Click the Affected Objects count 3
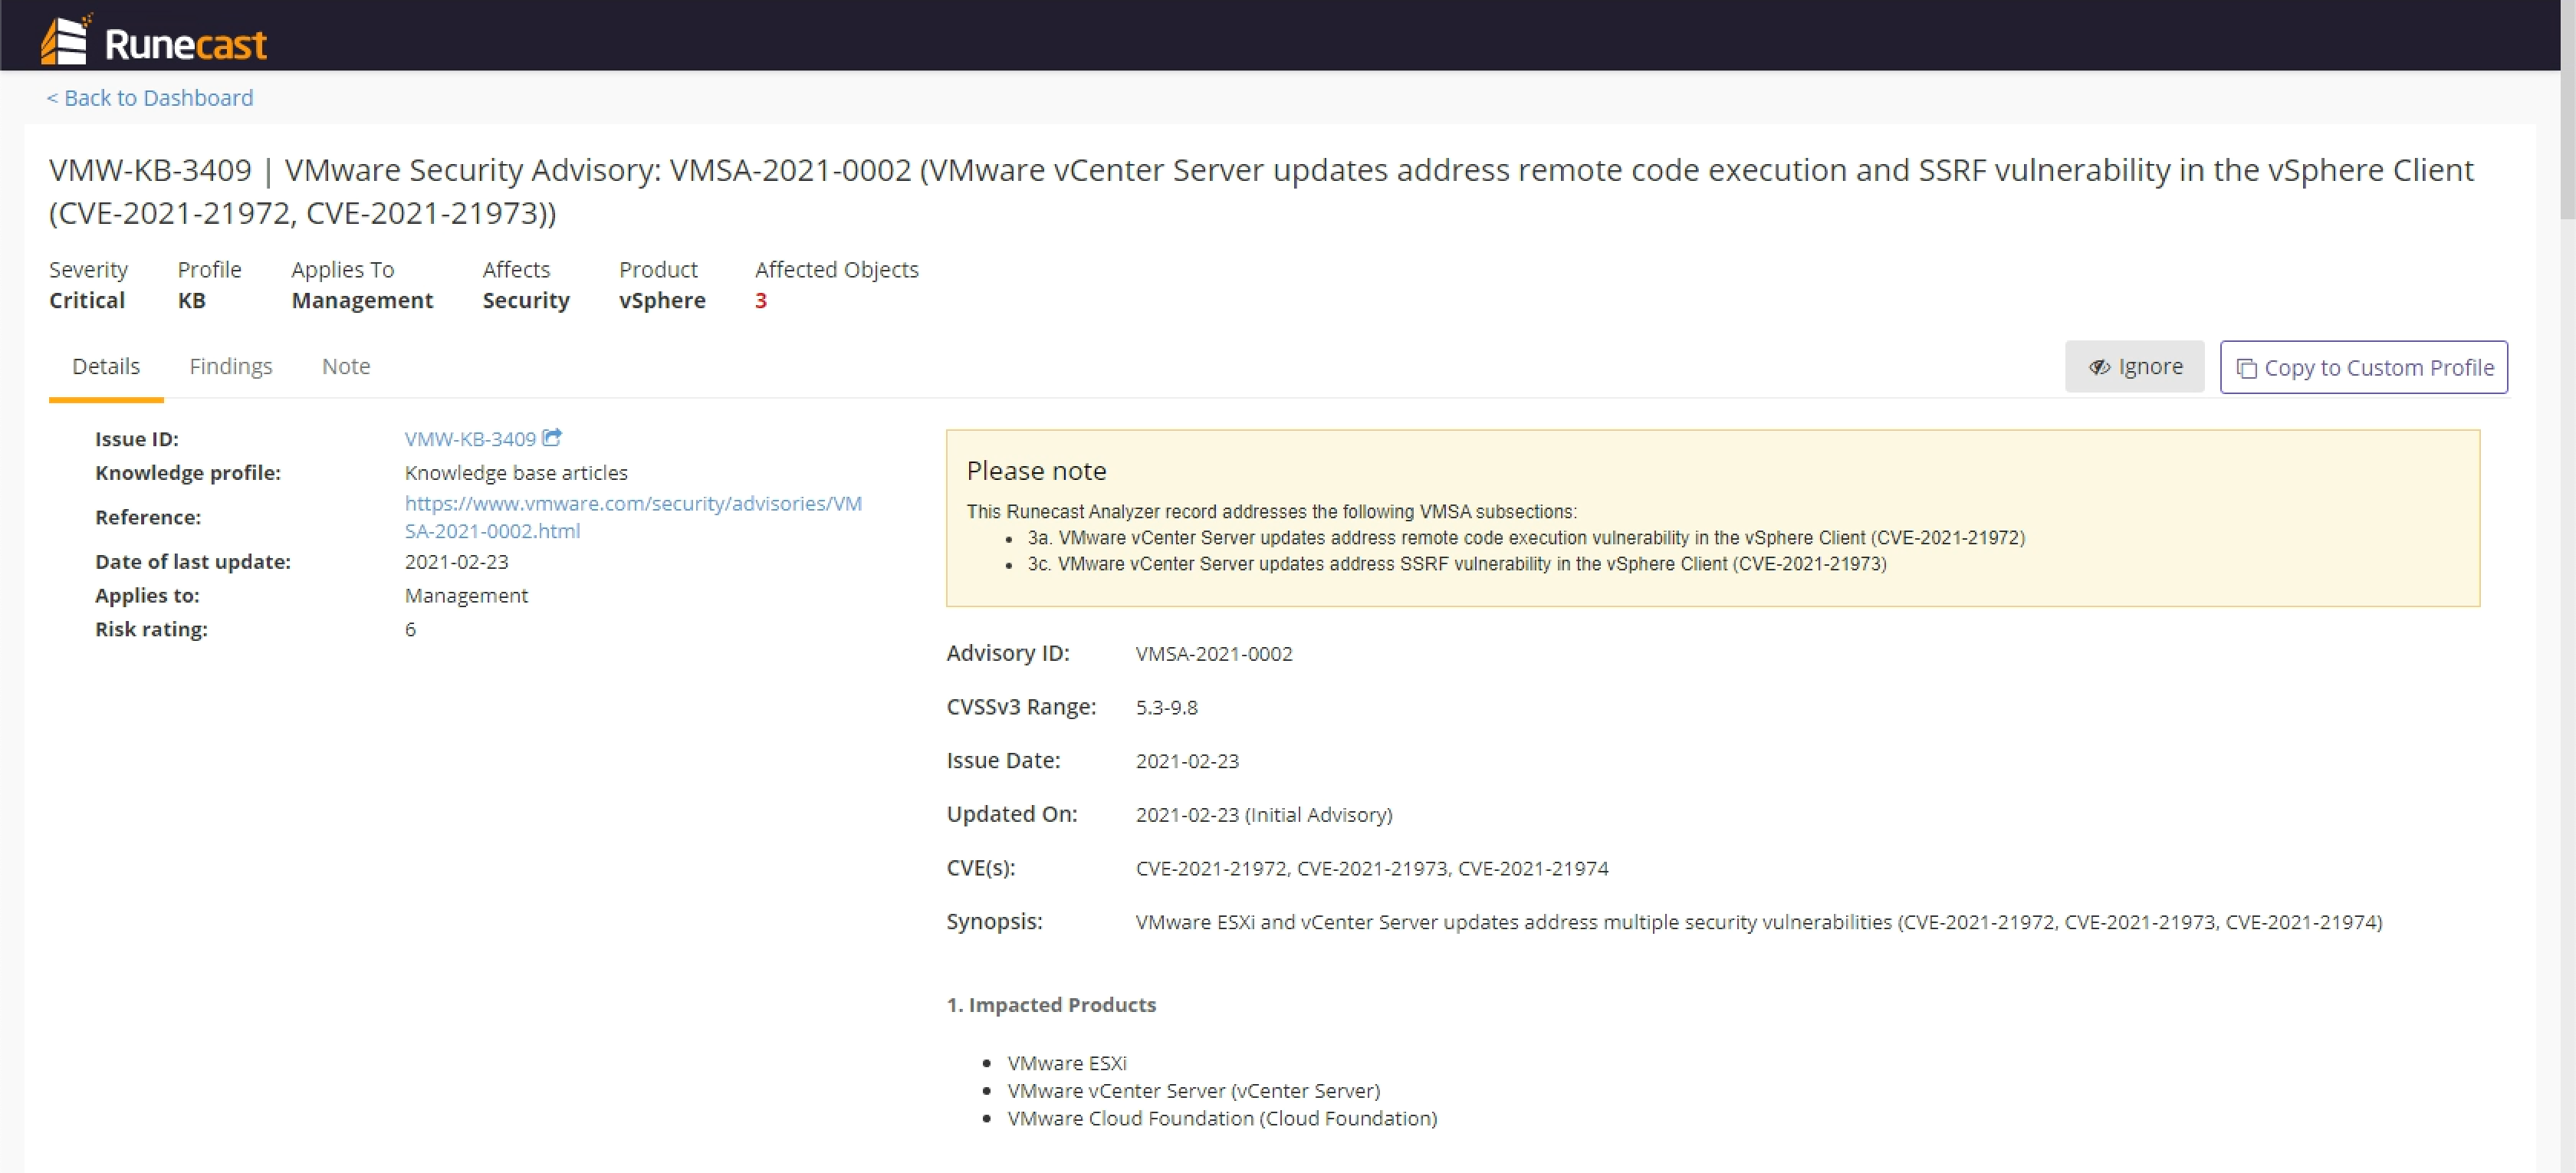This screenshot has height=1173, width=2576. click(761, 301)
